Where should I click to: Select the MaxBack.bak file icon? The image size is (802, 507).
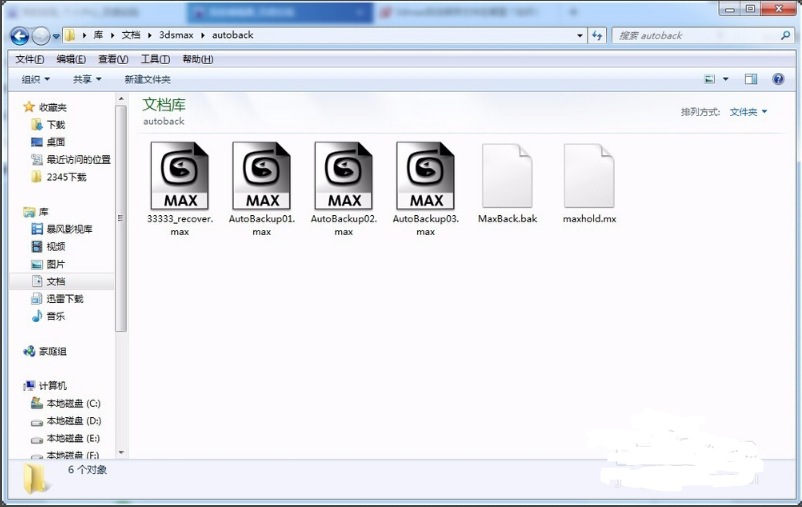click(507, 175)
